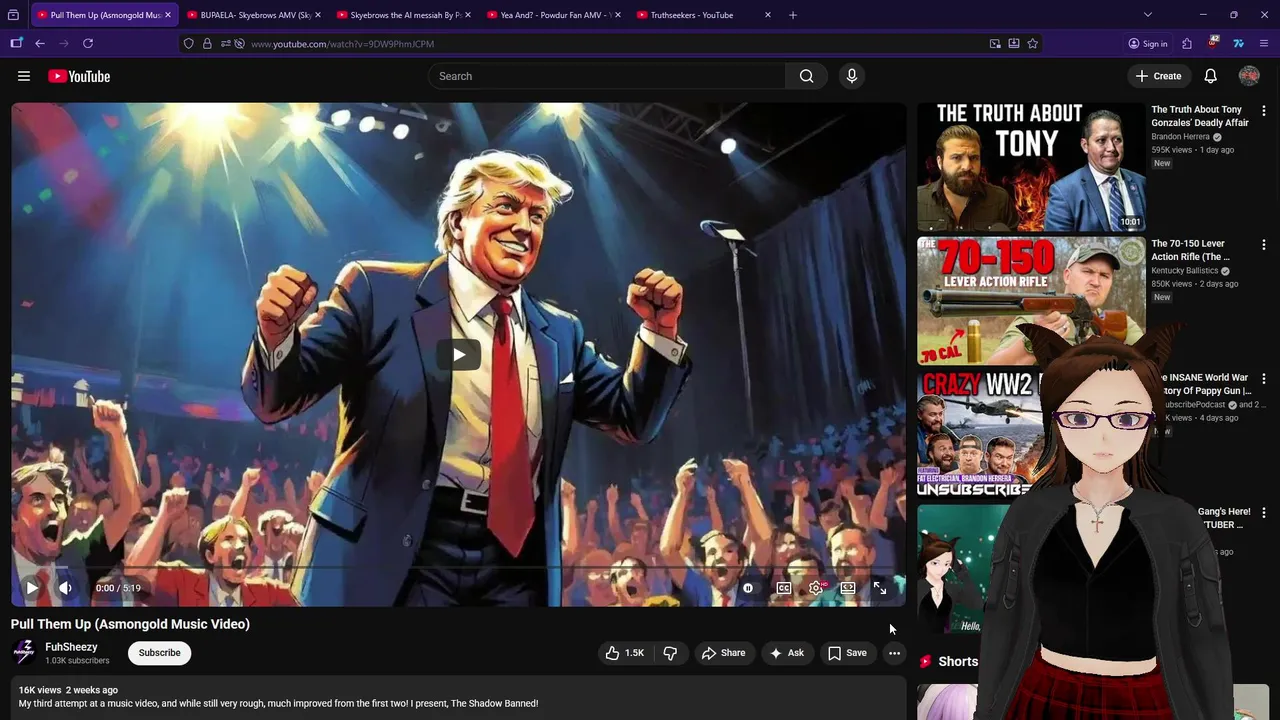
Task: Save the video to a playlist
Action: tap(847, 653)
